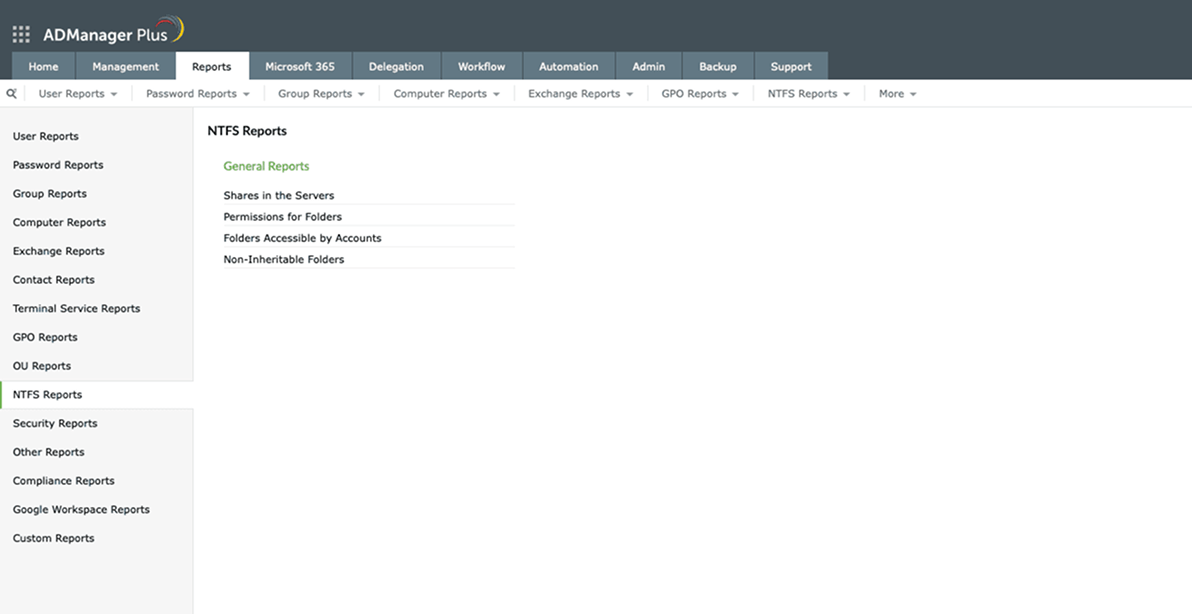Expand the Exchange Reports dropdown

[x=580, y=93]
